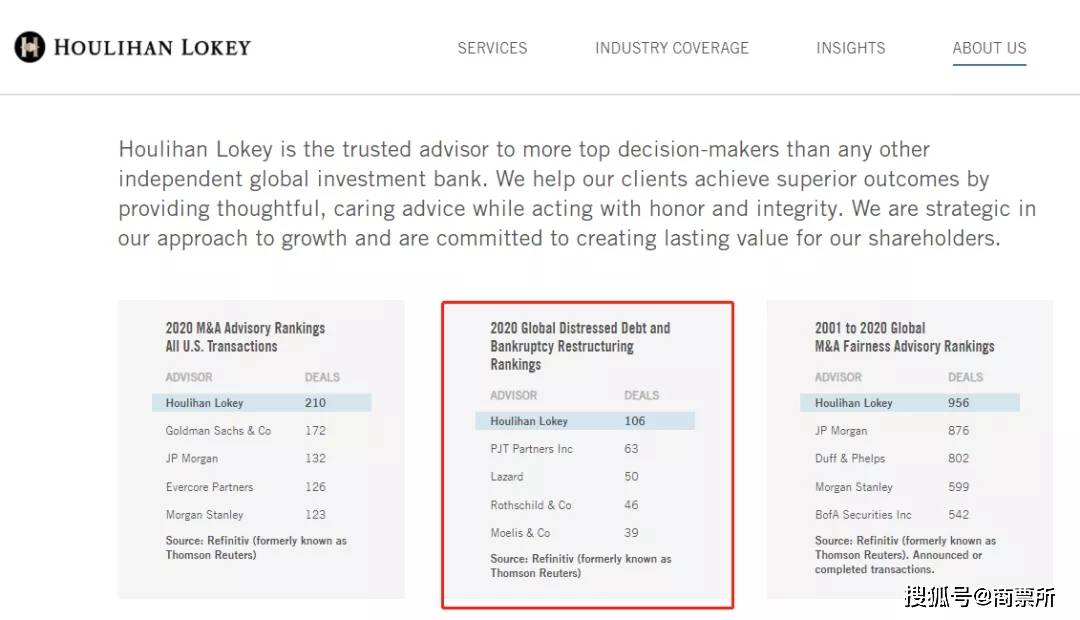Click the Distressed Debt Restructuring Rankings heading

pos(580,346)
